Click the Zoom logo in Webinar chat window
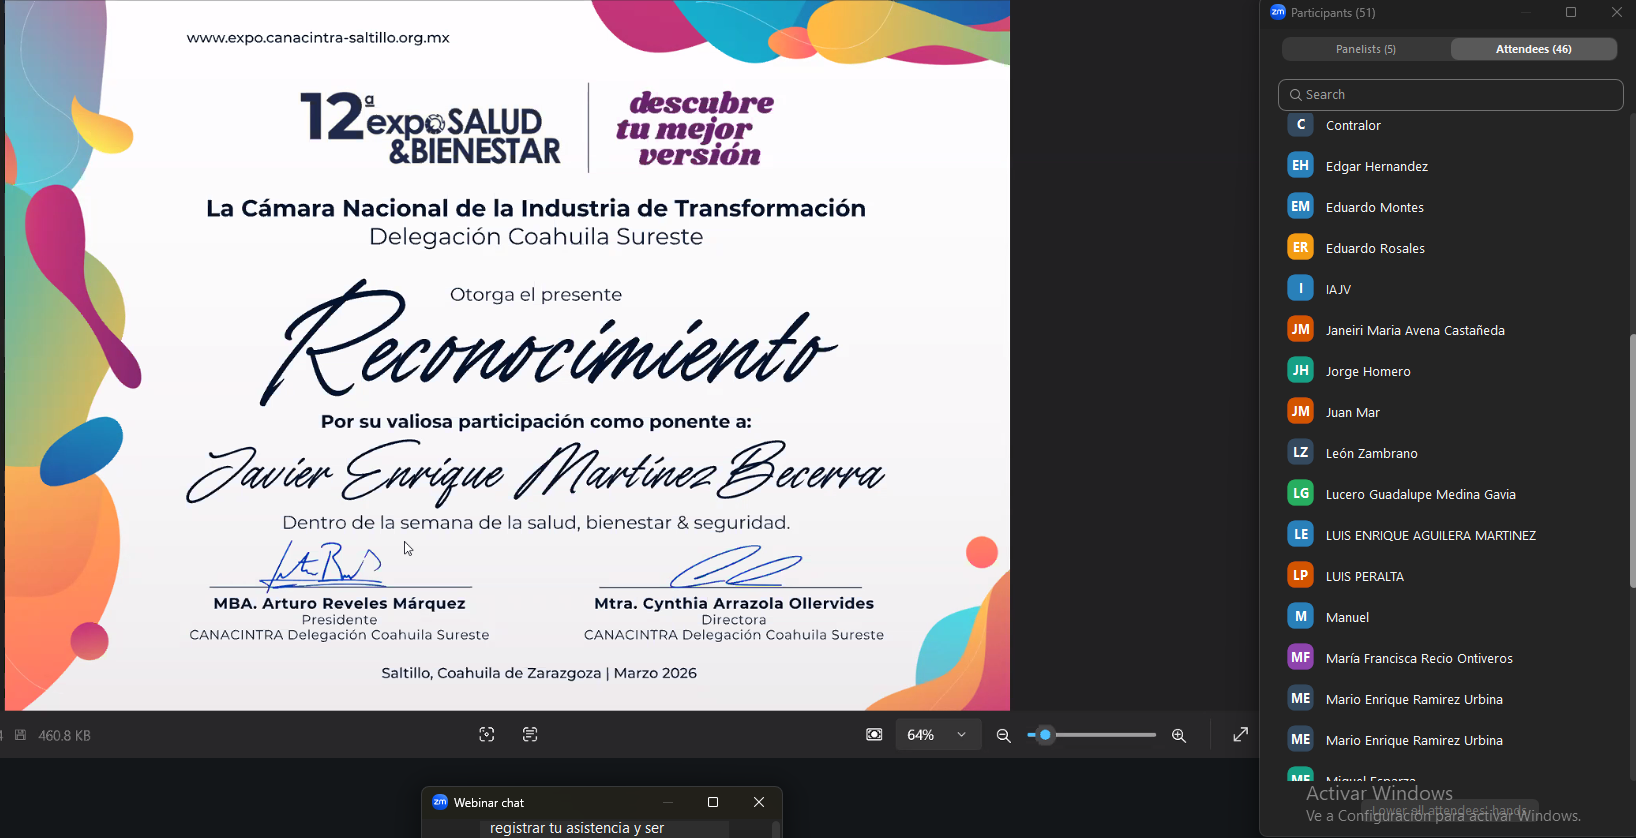1636x838 pixels. (x=440, y=802)
